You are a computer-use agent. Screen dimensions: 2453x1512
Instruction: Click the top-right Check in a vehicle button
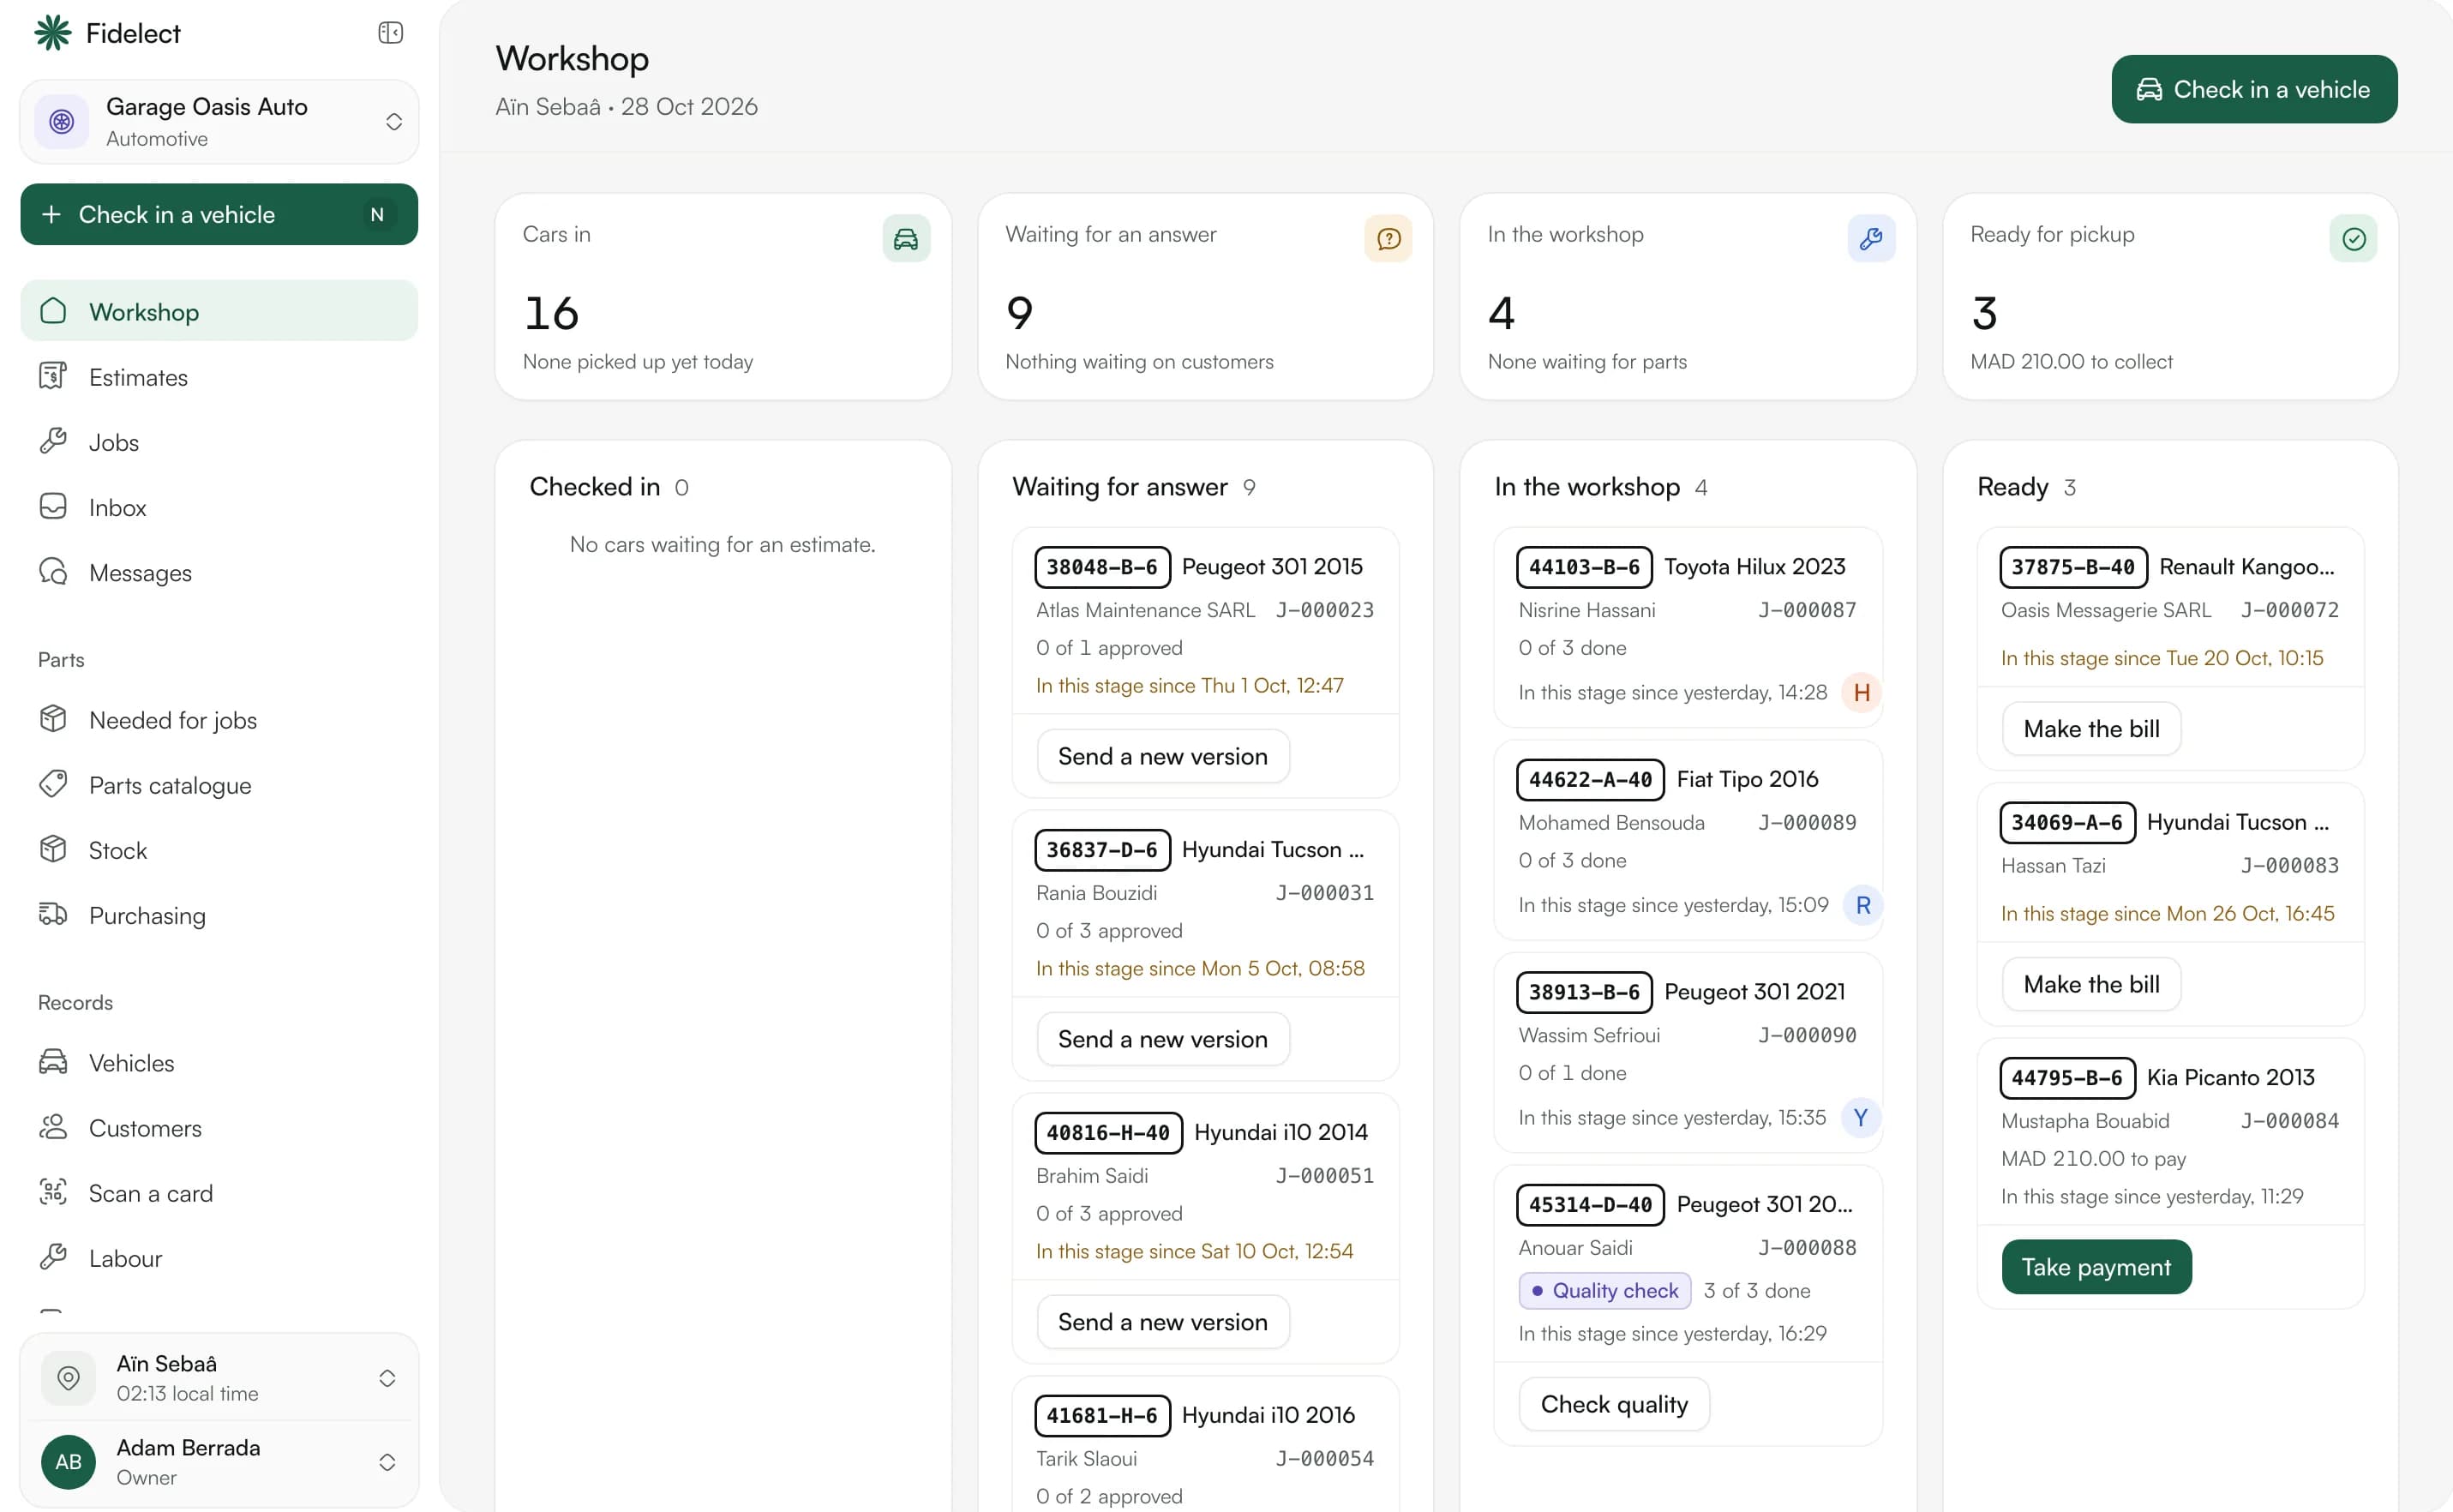(x=2254, y=89)
